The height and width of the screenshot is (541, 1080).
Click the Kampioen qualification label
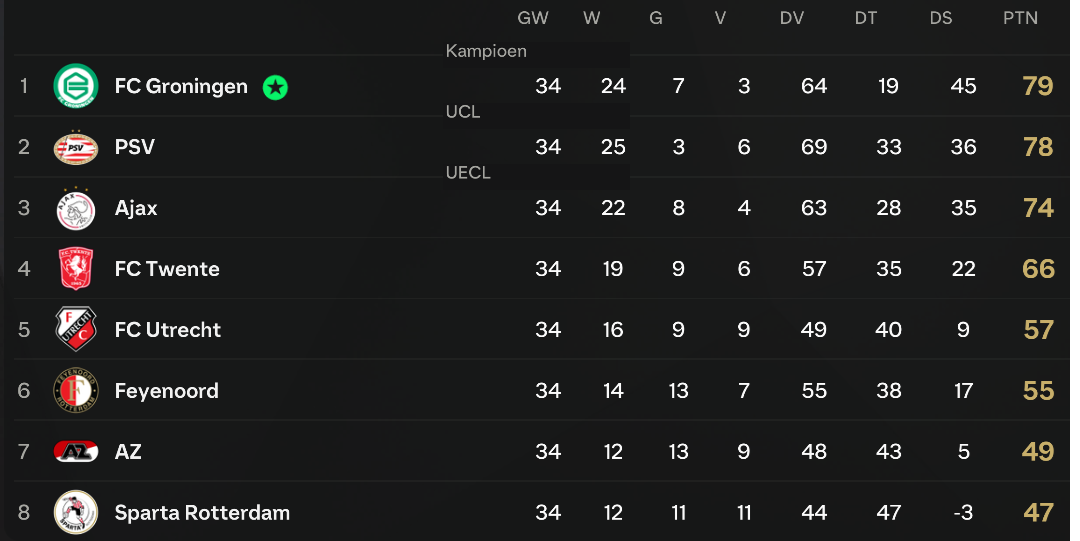[x=486, y=51]
